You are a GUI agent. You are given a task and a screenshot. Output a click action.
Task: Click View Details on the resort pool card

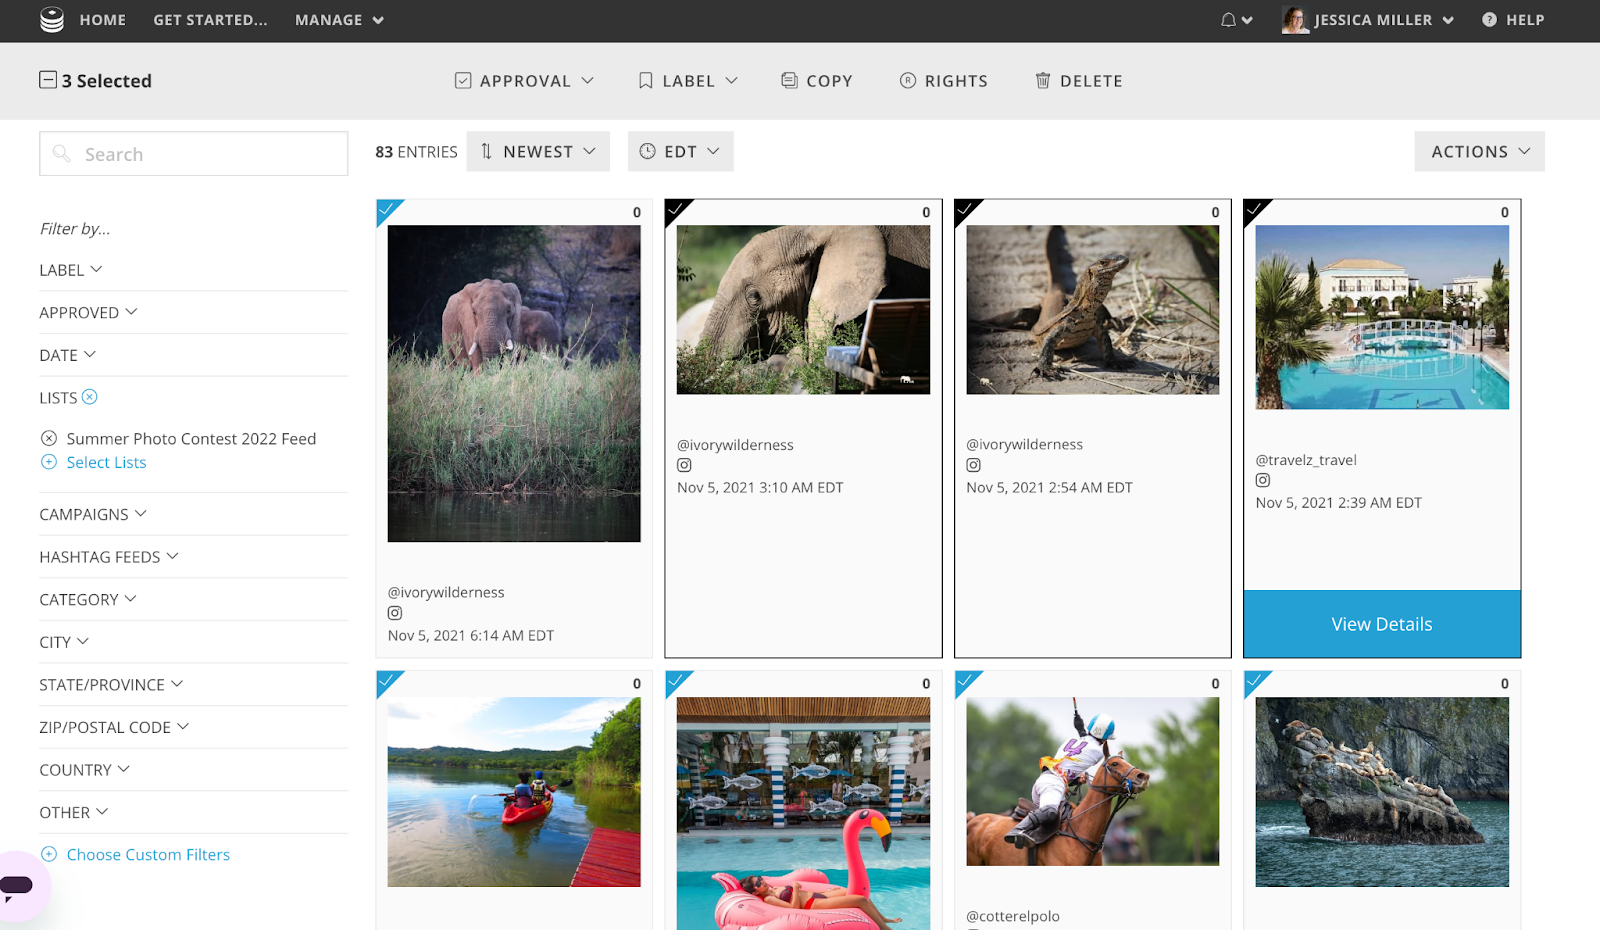coord(1381,624)
